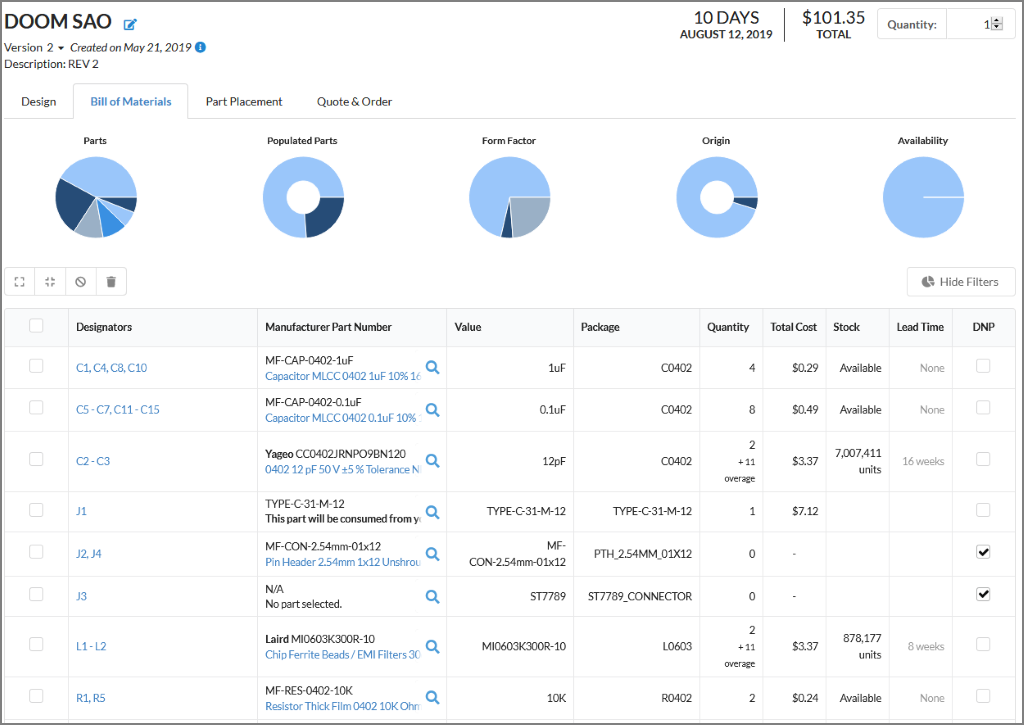Select the row checkbox for C1, C4, C8, C10
1024x725 pixels.
coord(36,367)
